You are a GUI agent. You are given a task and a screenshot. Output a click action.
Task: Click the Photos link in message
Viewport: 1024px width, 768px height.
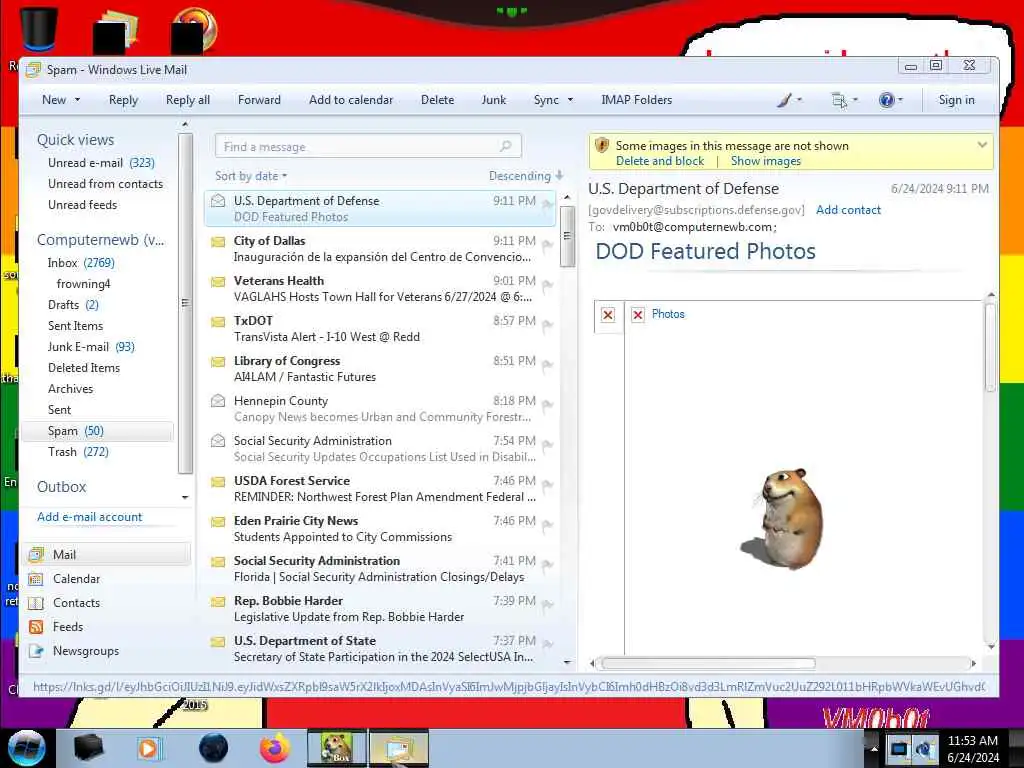click(x=668, y=314)
